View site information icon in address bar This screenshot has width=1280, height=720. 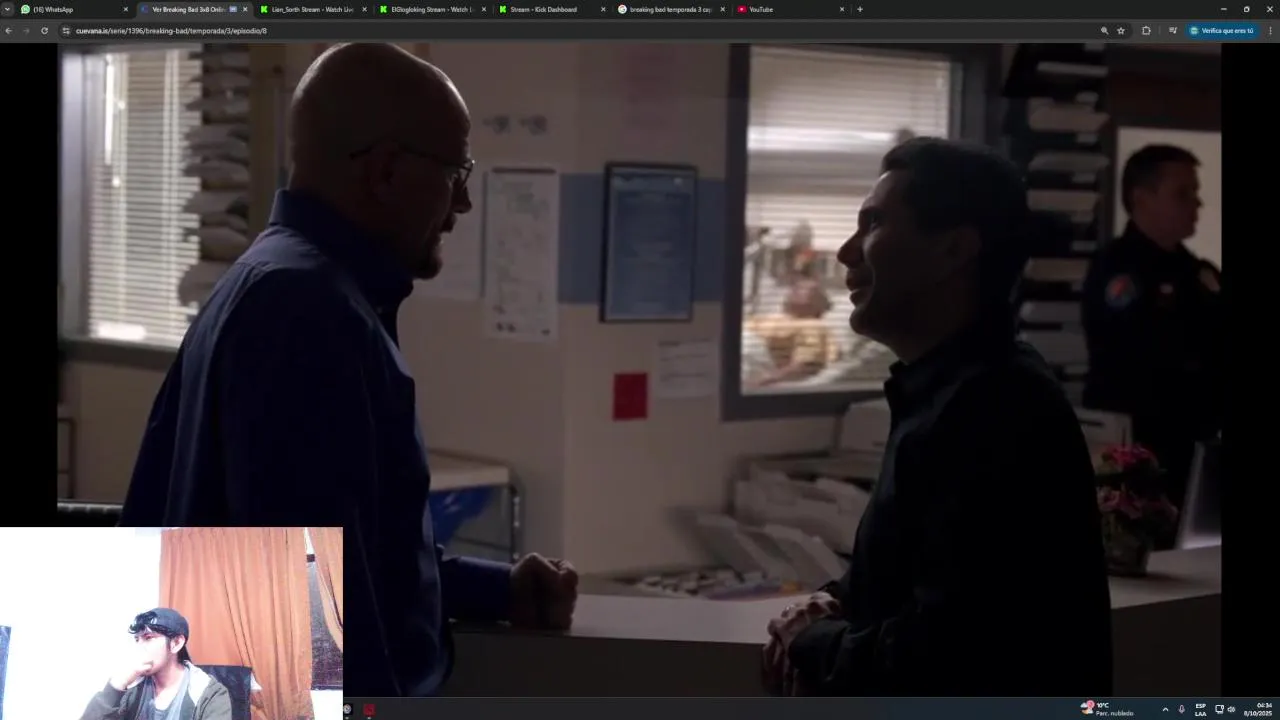click(x=66, y=31)
